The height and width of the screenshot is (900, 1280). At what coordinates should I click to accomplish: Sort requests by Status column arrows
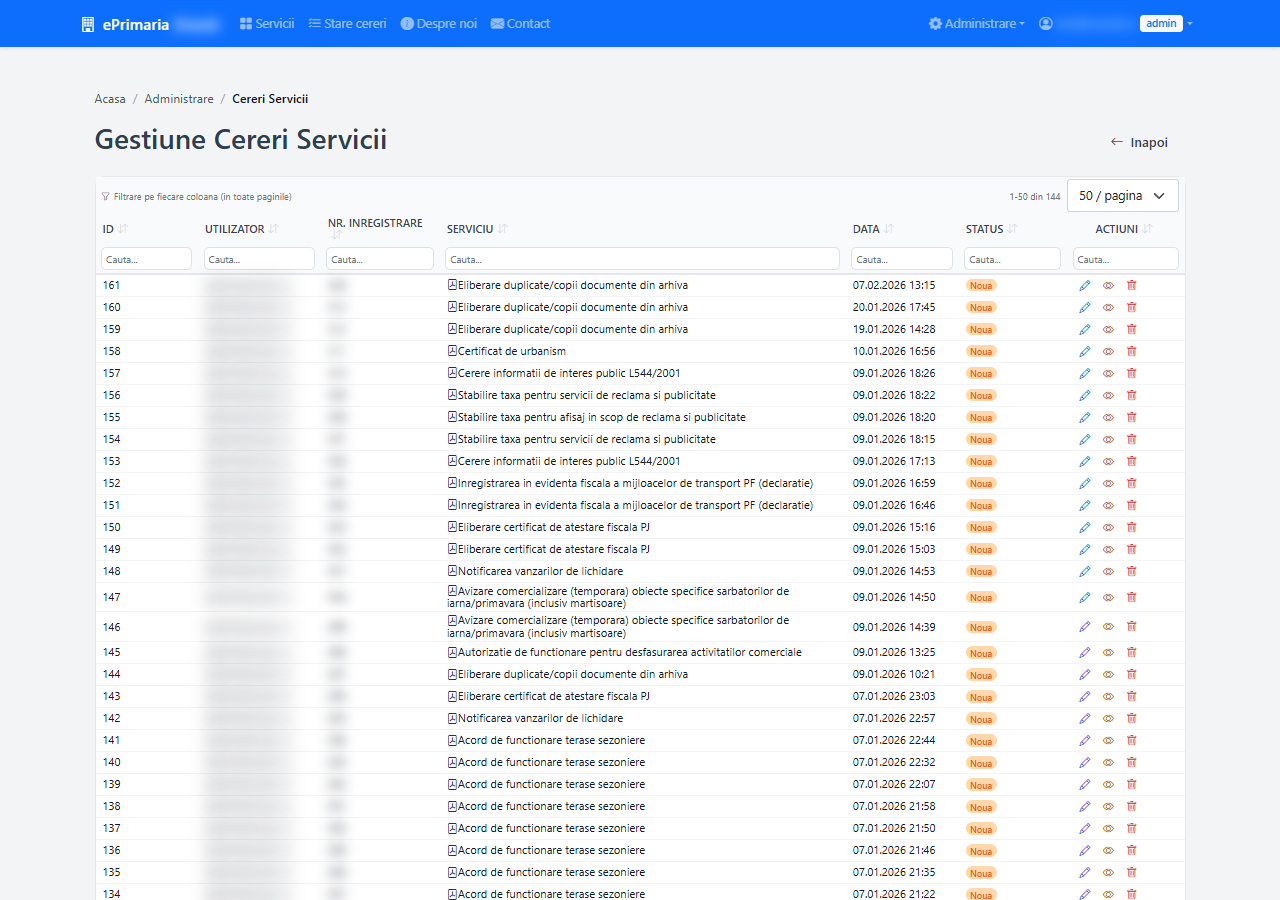click(x=1013, y=229)
